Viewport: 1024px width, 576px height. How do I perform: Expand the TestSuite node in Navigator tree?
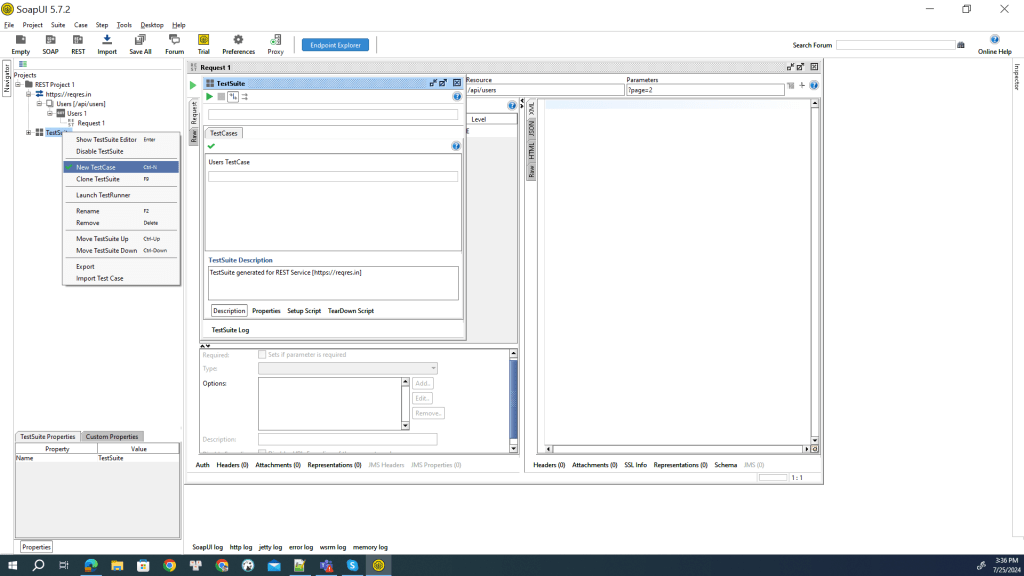tap(29, 132)
